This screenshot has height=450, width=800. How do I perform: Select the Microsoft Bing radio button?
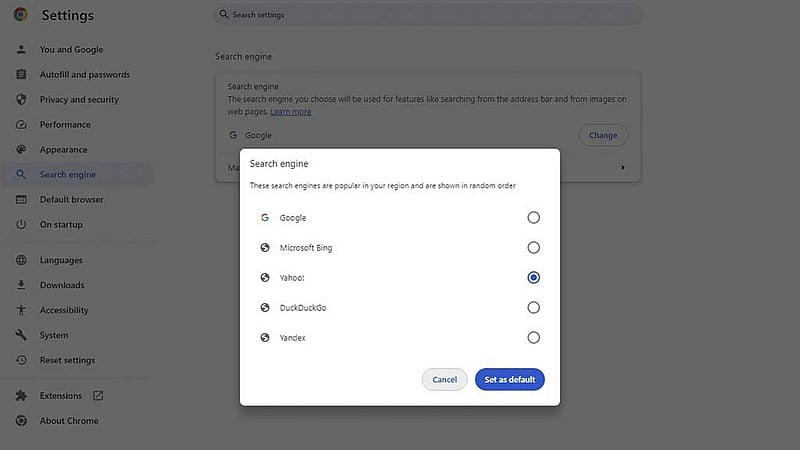click(x=533, y=247)
